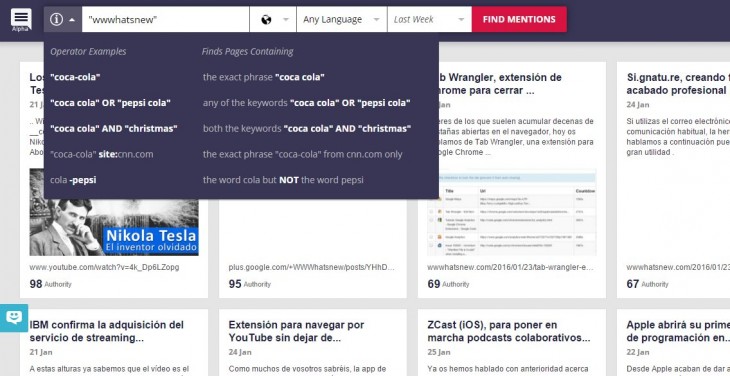Viewport: 730px width, 376px height.
Task: Open the plus.google.com/+WWWhatsnew link
Action: [311, 268]
